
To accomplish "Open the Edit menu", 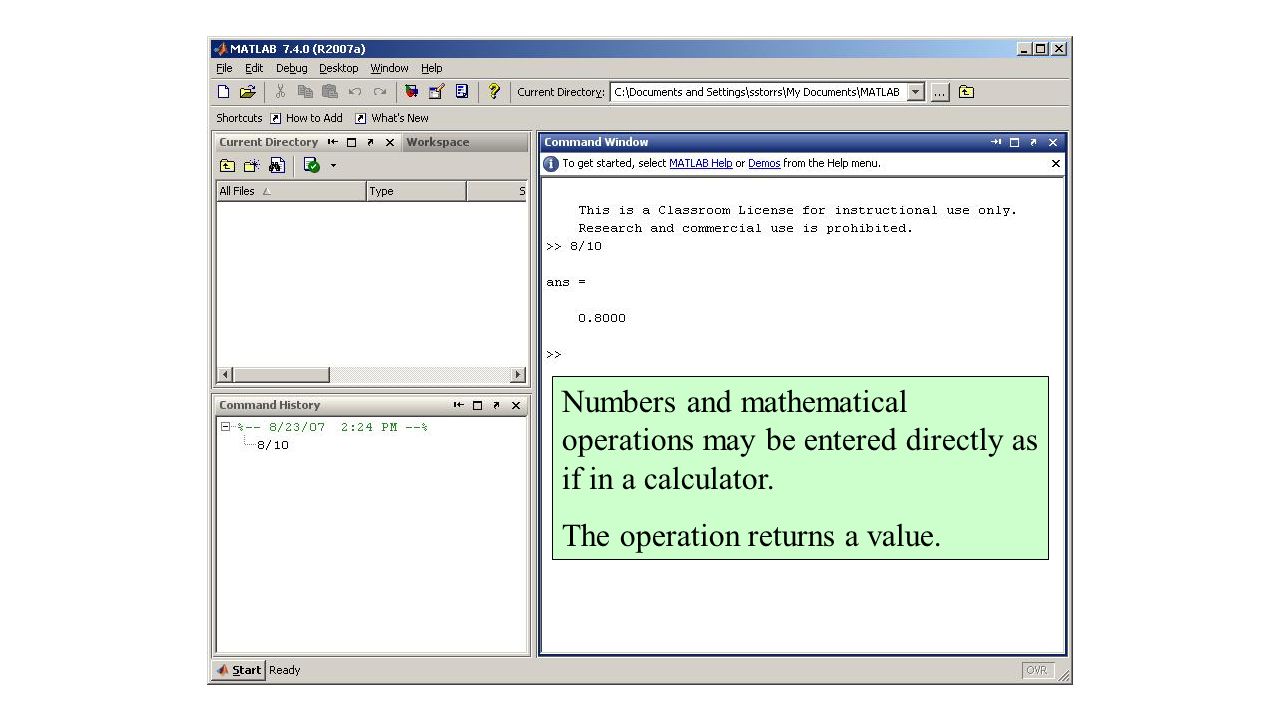I will [x=254, y=68].
